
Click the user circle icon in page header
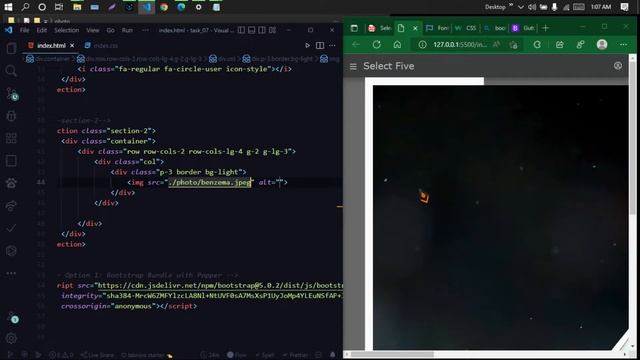coord(618,66)
